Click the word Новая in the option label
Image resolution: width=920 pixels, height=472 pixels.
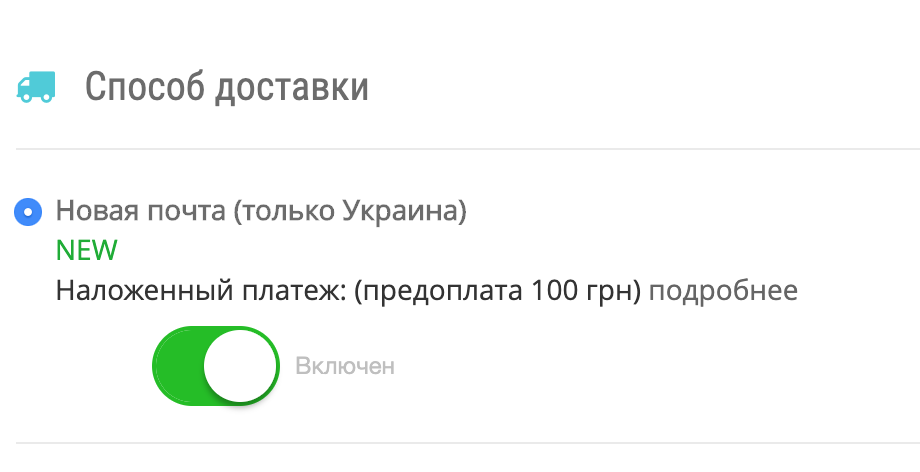pyautogui.click(x=96, y=212)
